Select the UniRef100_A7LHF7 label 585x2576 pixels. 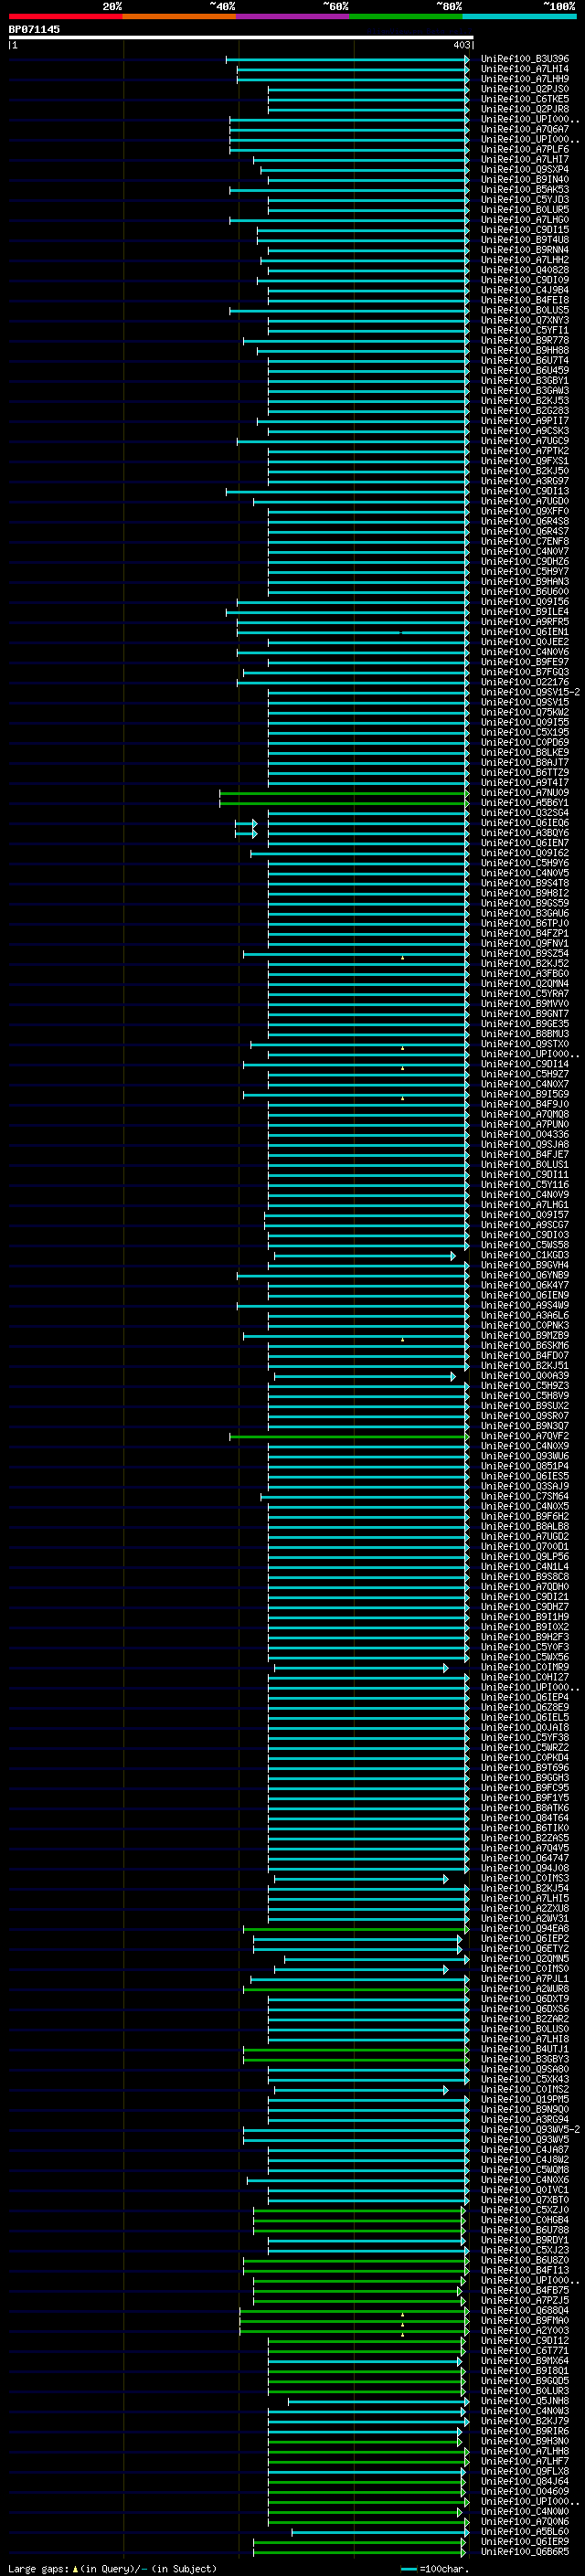click(525, 2461)
